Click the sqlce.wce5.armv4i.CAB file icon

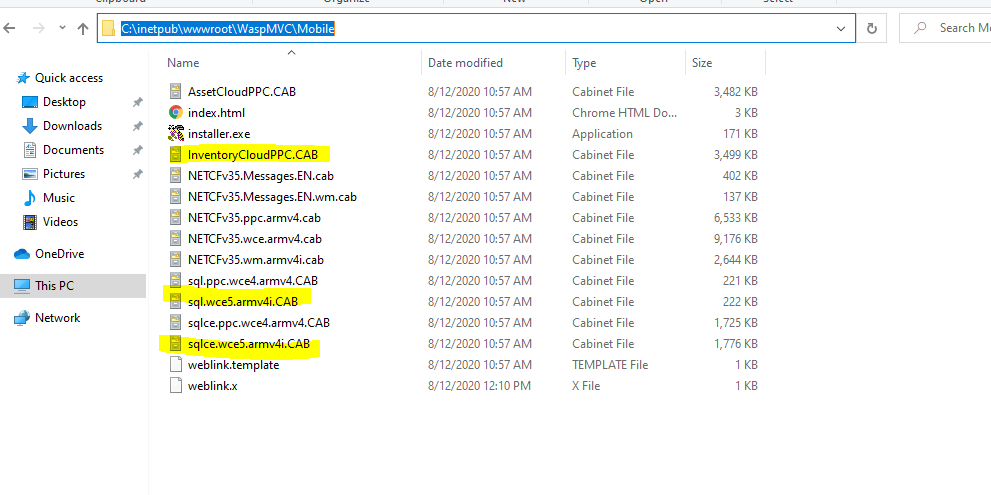pos(176,344)
